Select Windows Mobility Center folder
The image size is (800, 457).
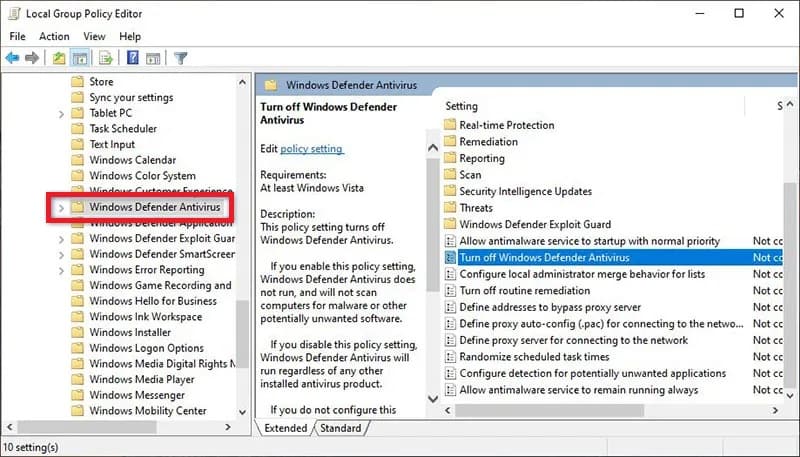coord(148,411)
